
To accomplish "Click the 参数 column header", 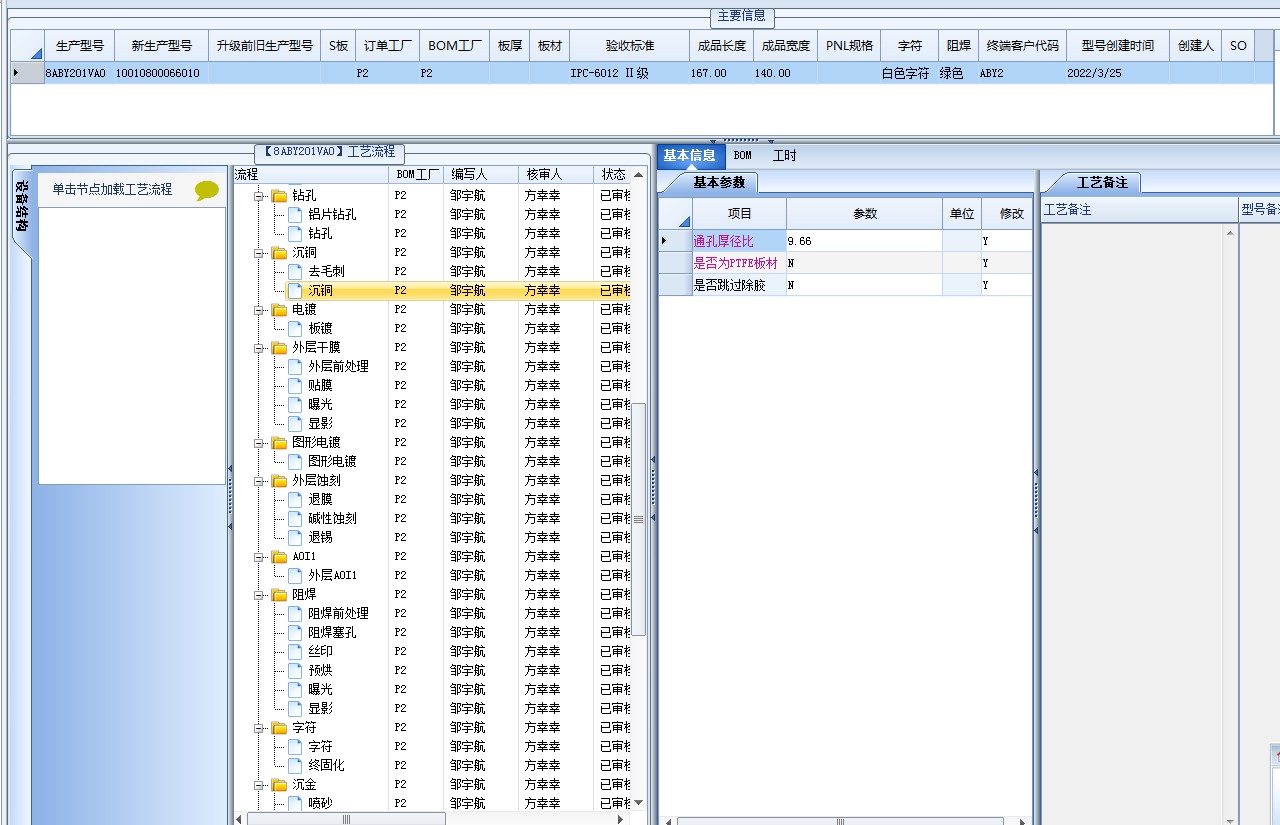I will (x=864, y=214).
